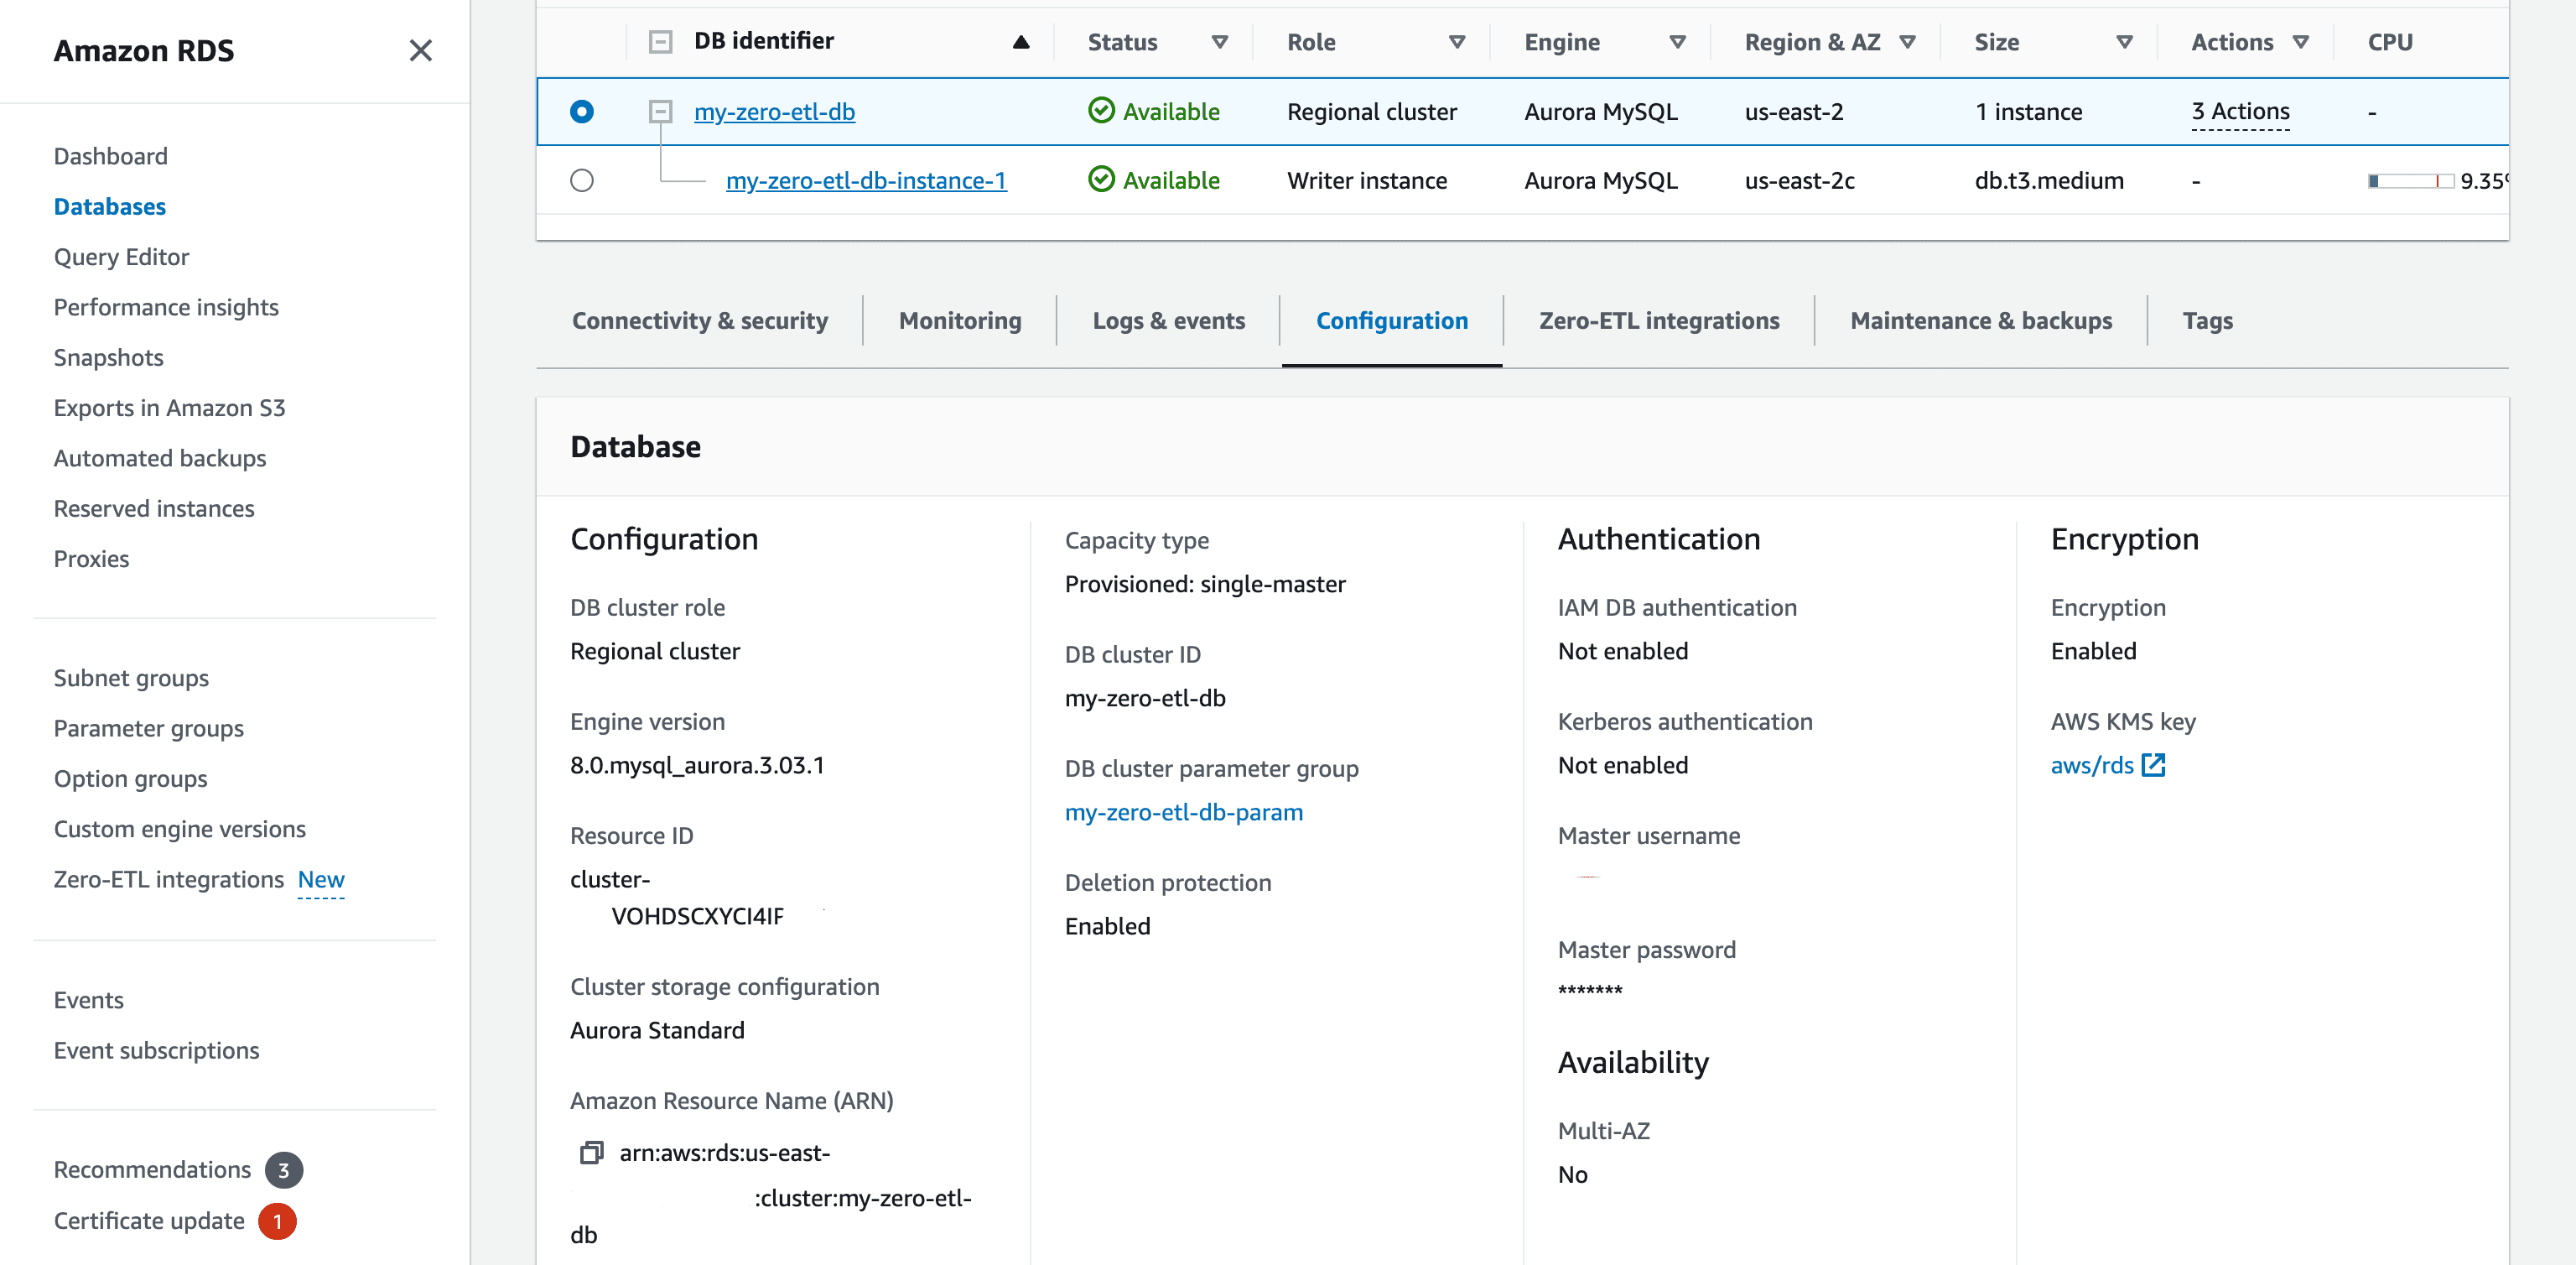Open Actions column filter dropdown
Image resolution: width=2576 pixels, height=1265 pixels.
coord(2300,42)
